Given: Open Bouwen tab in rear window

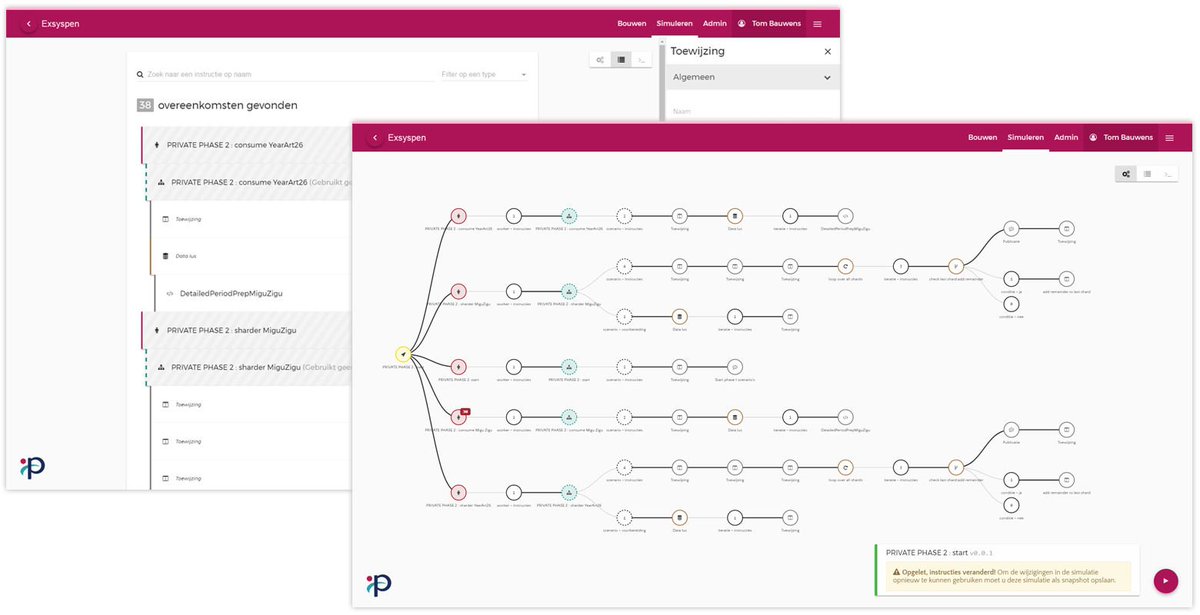Looking at the screenshot, I should click(632, 23).
